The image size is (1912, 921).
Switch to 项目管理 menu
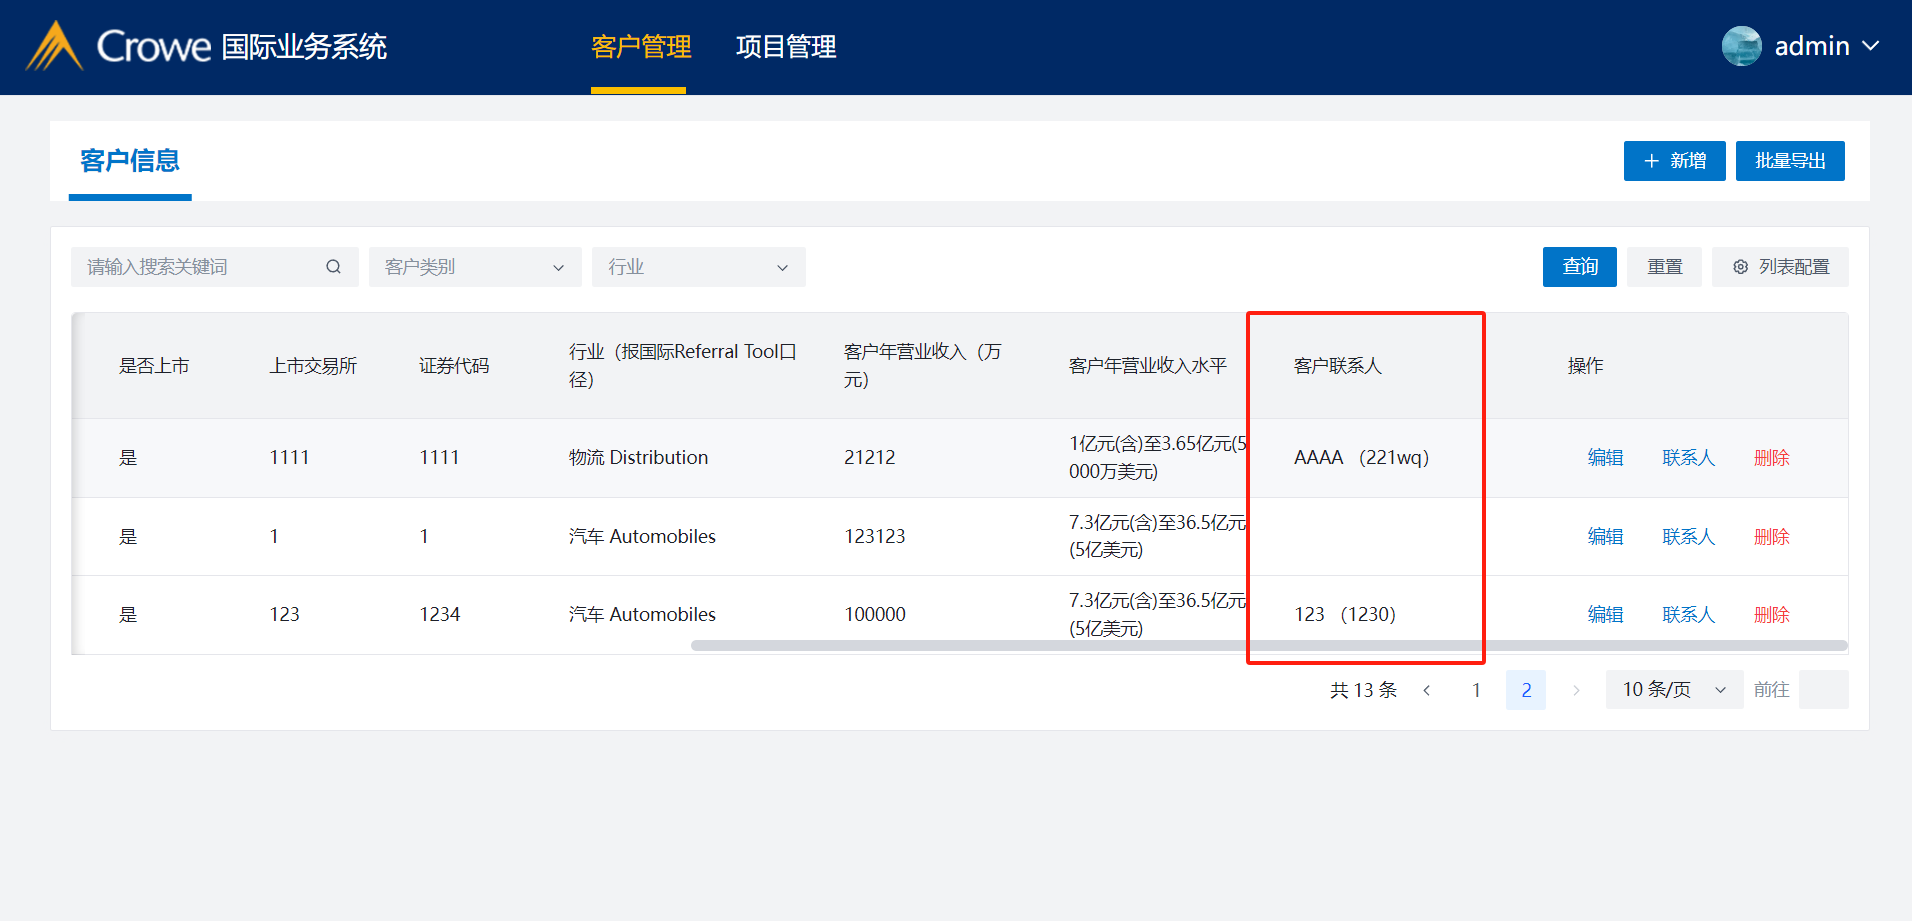[785, 47]
